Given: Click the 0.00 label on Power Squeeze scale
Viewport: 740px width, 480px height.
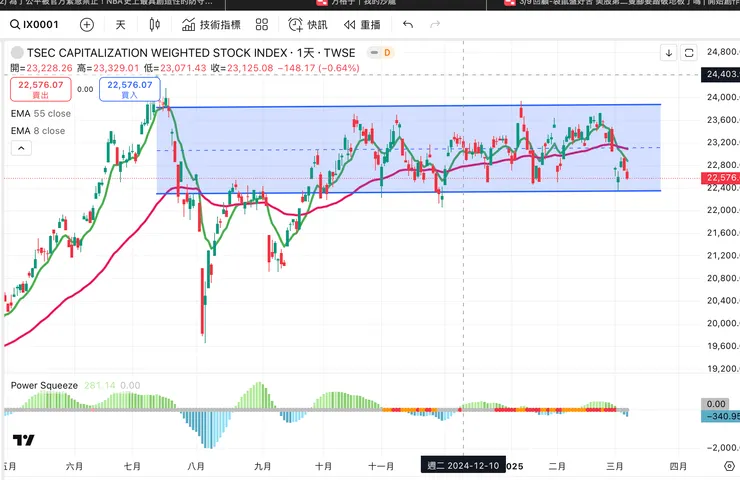Looking at the screenshot, I should tap(716, 404).
